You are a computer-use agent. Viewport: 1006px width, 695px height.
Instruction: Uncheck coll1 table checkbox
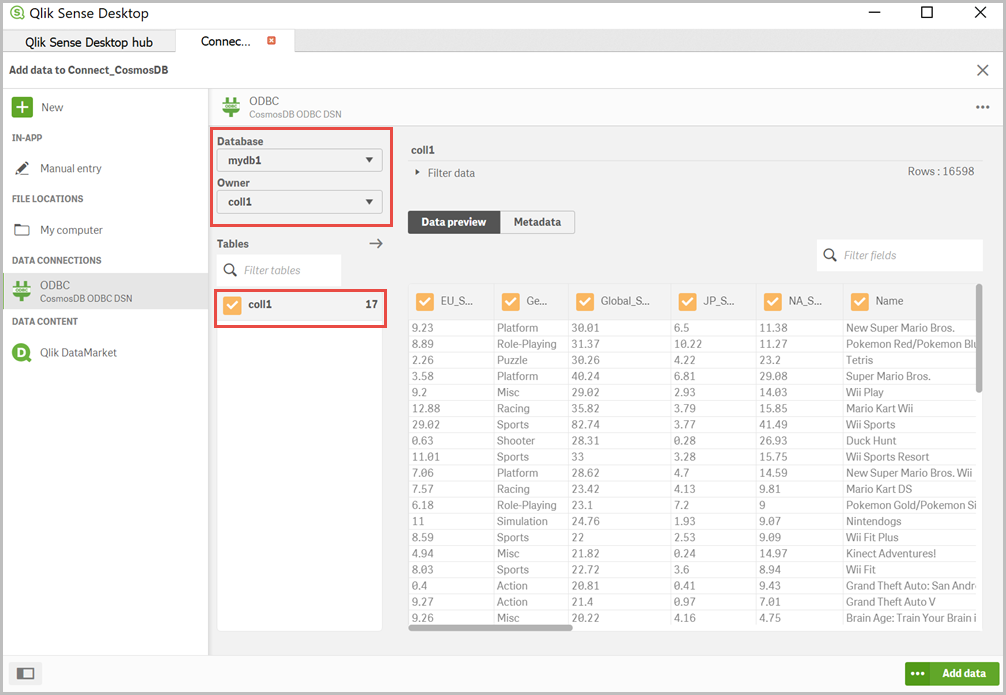click(x=232, y=305)
